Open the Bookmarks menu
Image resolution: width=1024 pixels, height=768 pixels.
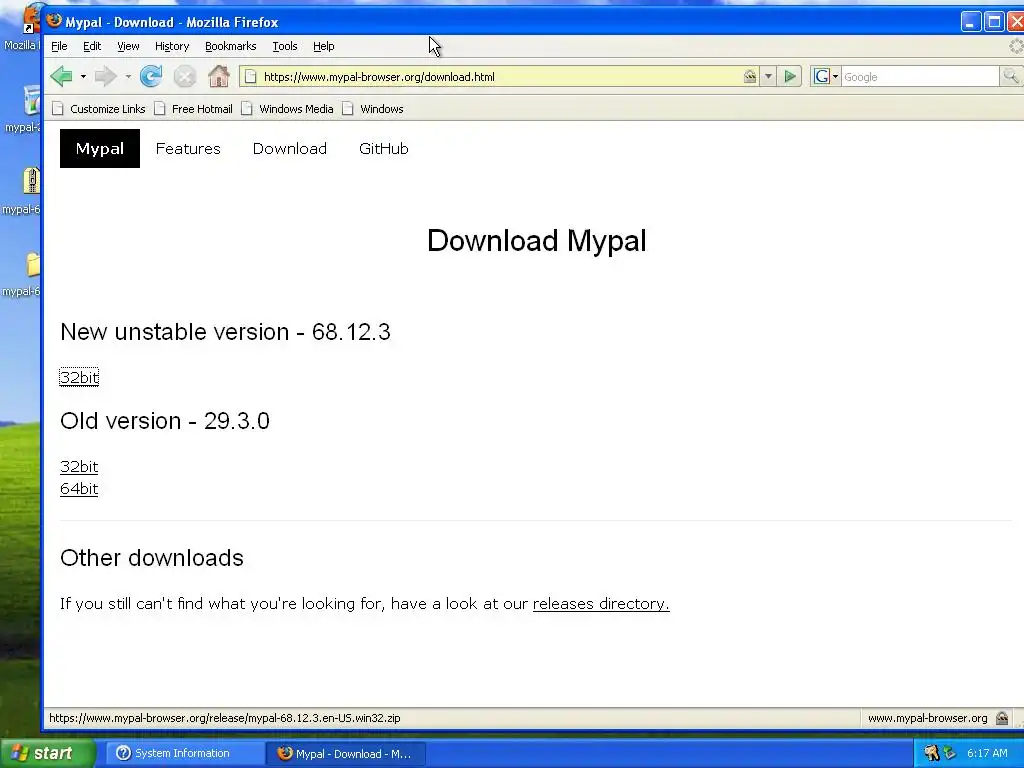[231, 46]
